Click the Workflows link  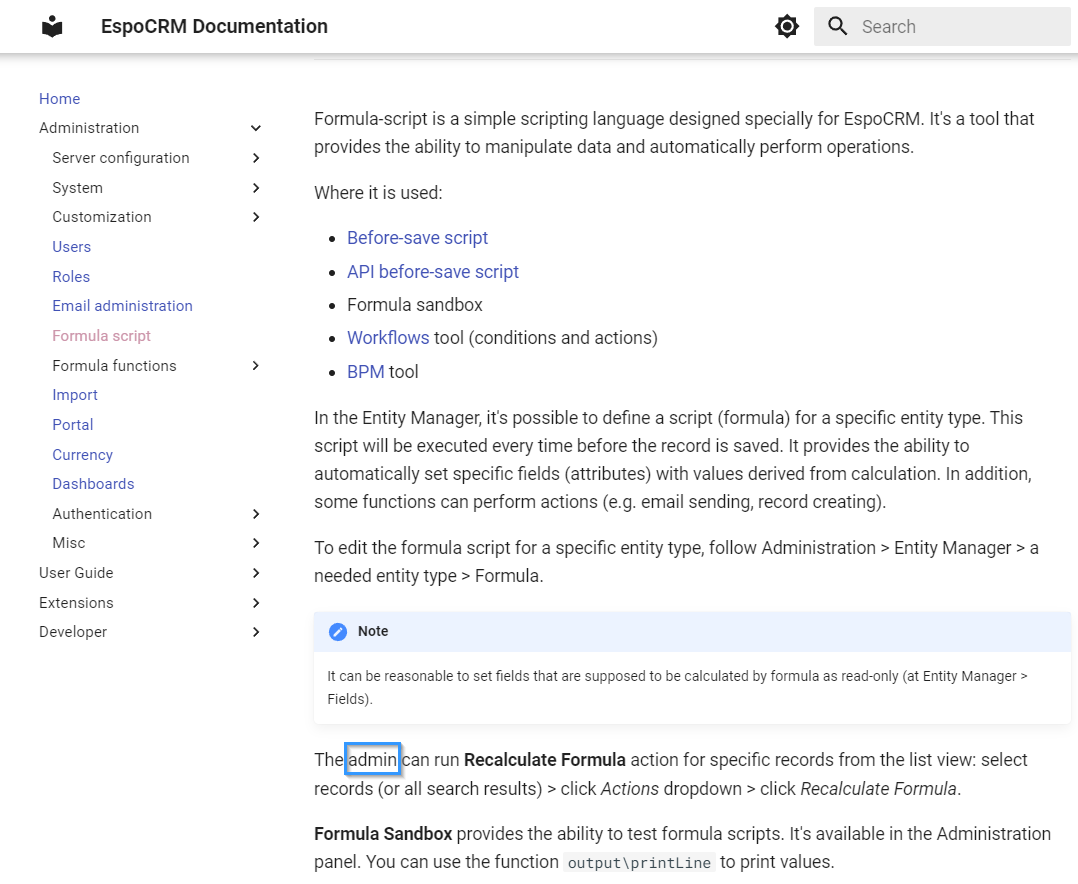point(388,338)
